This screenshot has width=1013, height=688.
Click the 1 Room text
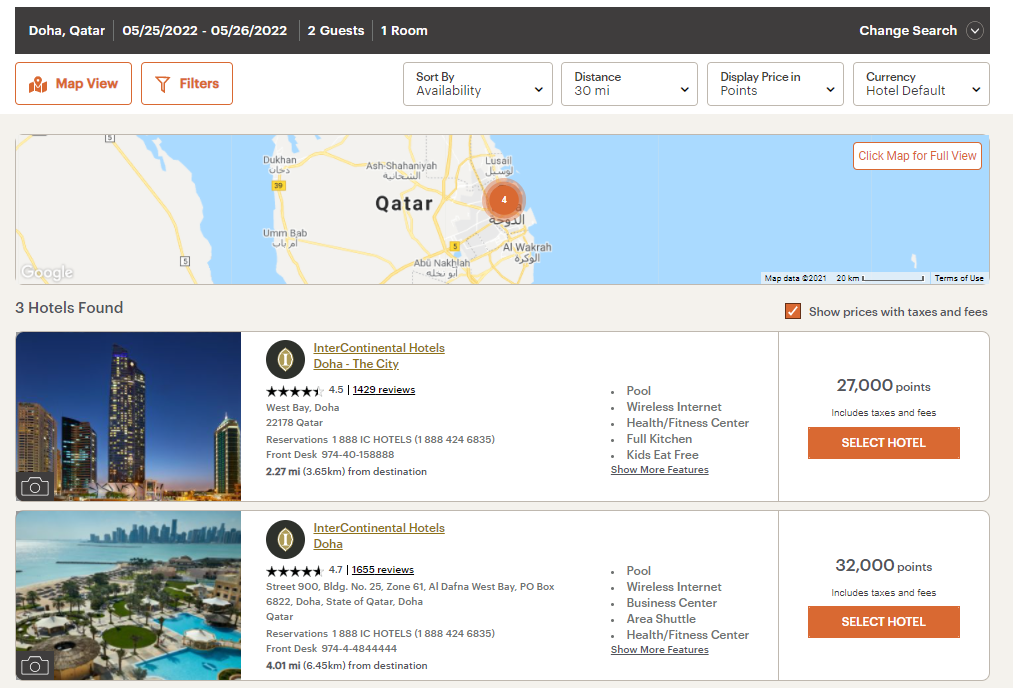coord(404,30)
